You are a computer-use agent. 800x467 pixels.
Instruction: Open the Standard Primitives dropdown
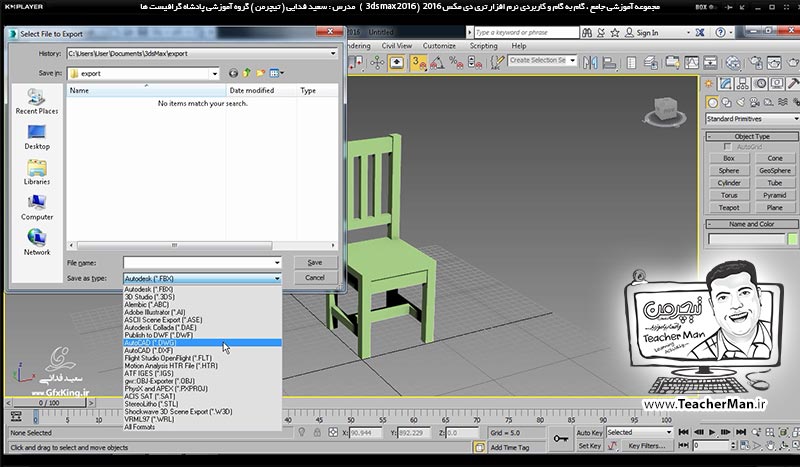(753, 119)
